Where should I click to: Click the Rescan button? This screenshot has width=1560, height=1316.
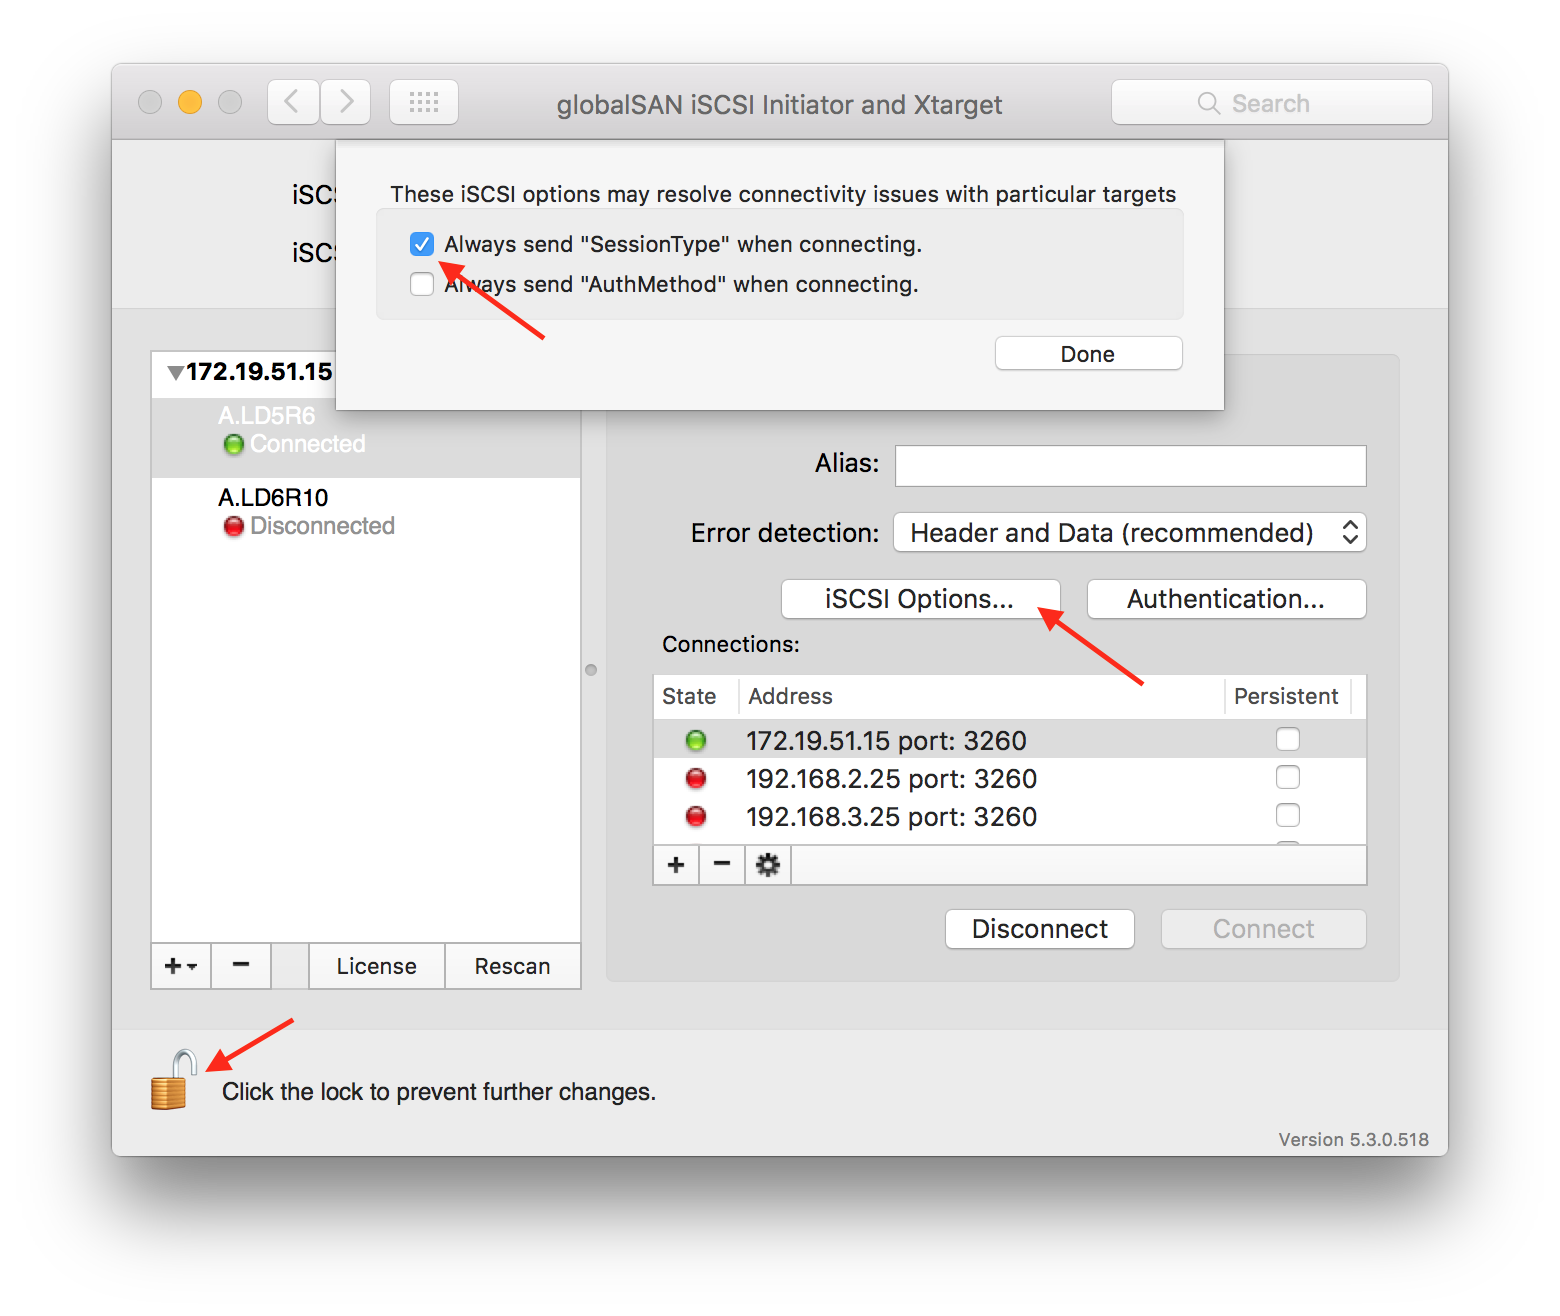pos(513,966)
